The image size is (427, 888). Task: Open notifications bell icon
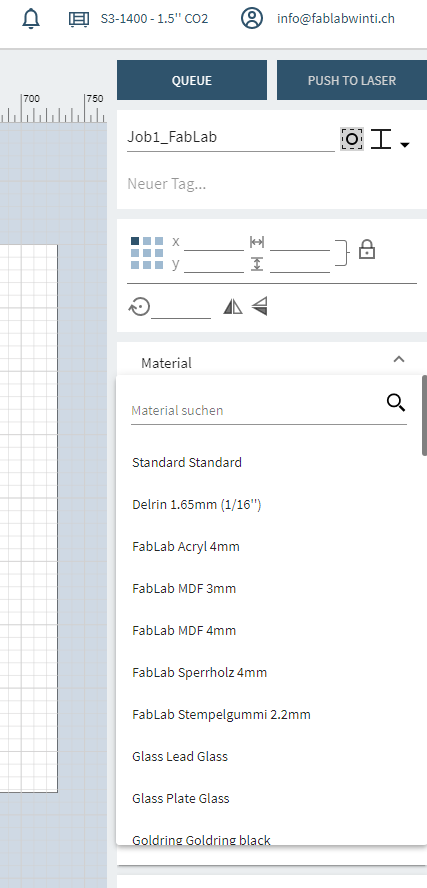31,19
